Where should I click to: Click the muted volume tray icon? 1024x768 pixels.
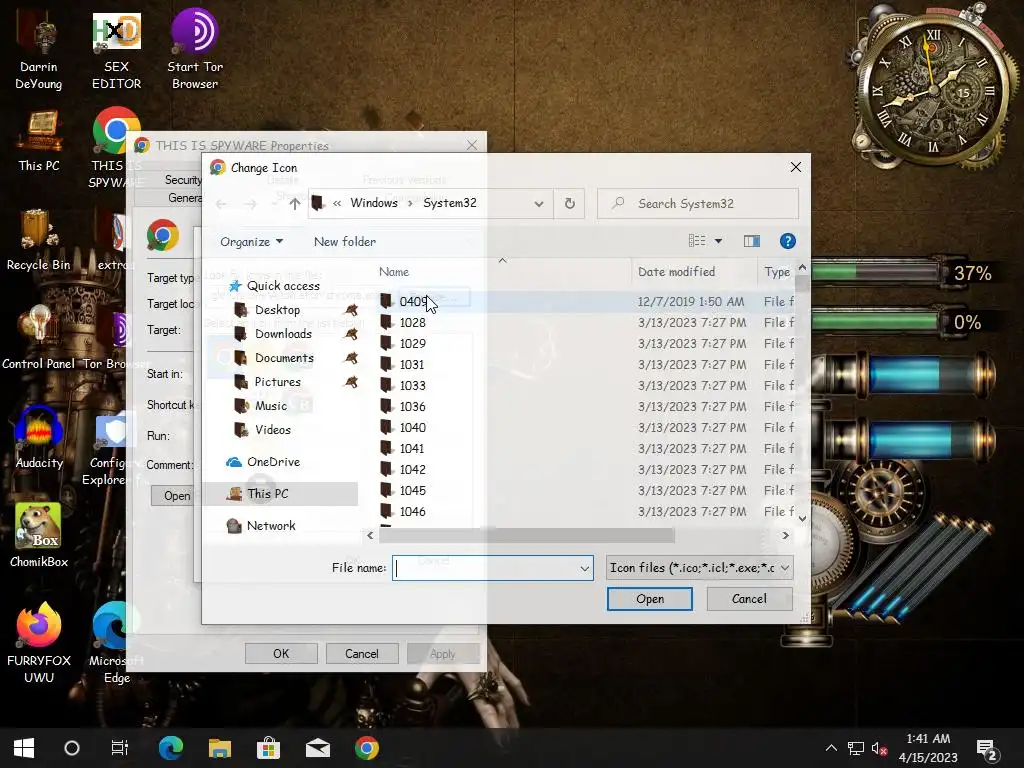(x=878, y=748)
